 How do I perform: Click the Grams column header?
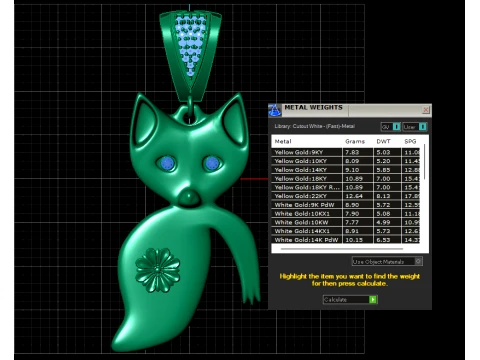355,141
